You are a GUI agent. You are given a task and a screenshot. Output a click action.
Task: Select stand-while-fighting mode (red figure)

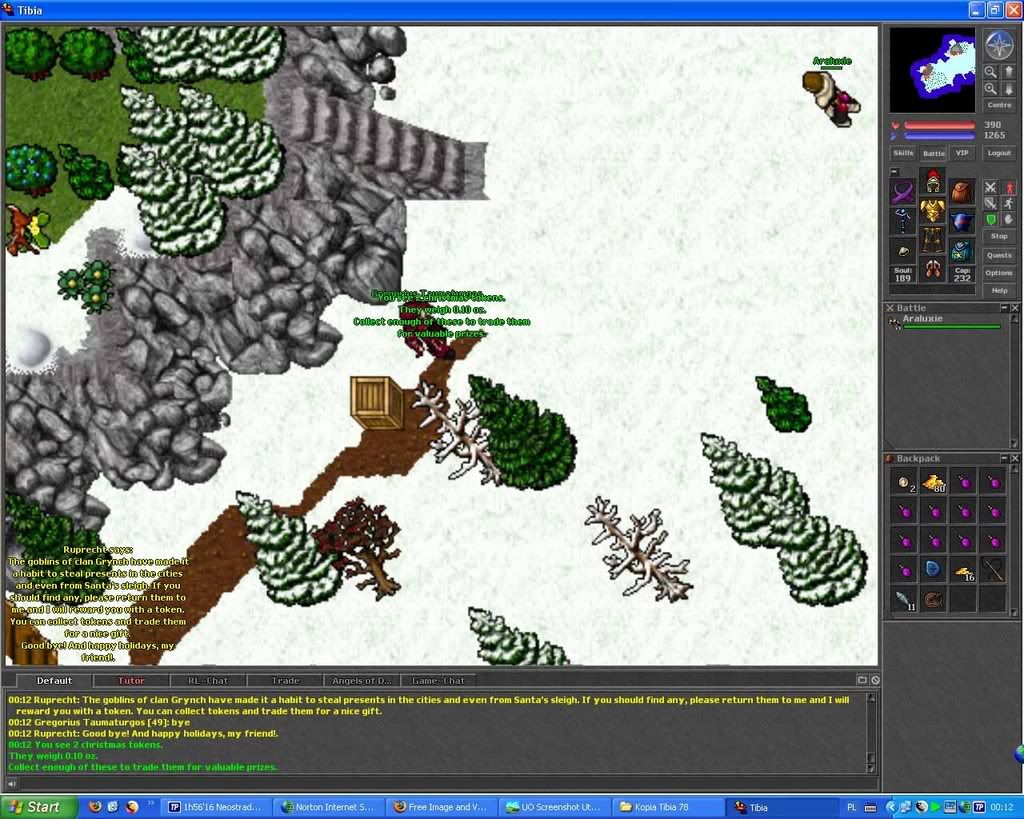(x=1008, y=188)
